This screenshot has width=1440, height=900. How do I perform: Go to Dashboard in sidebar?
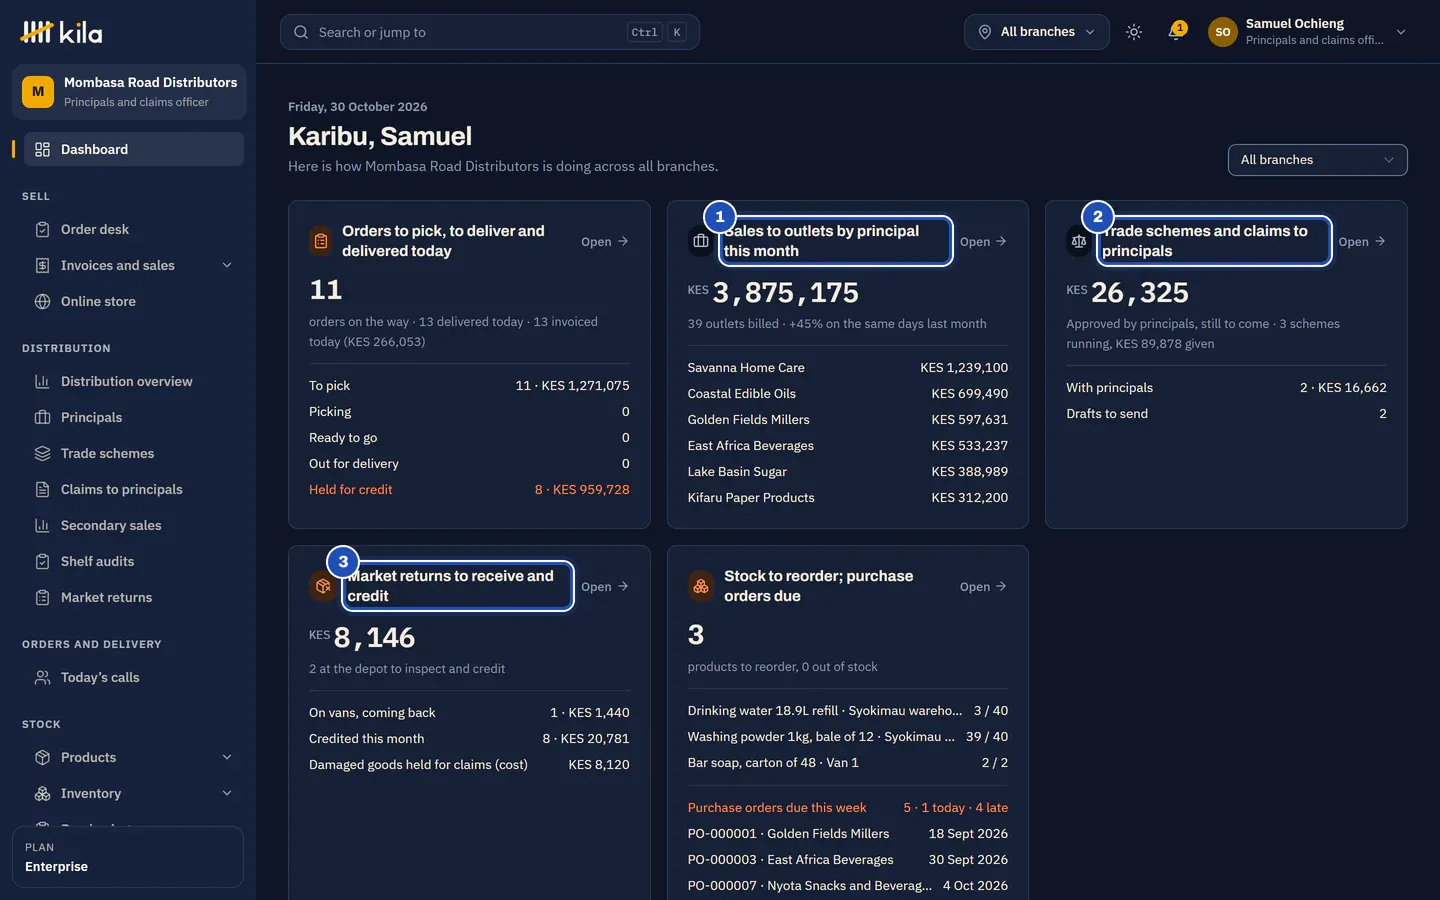point(134,149)
